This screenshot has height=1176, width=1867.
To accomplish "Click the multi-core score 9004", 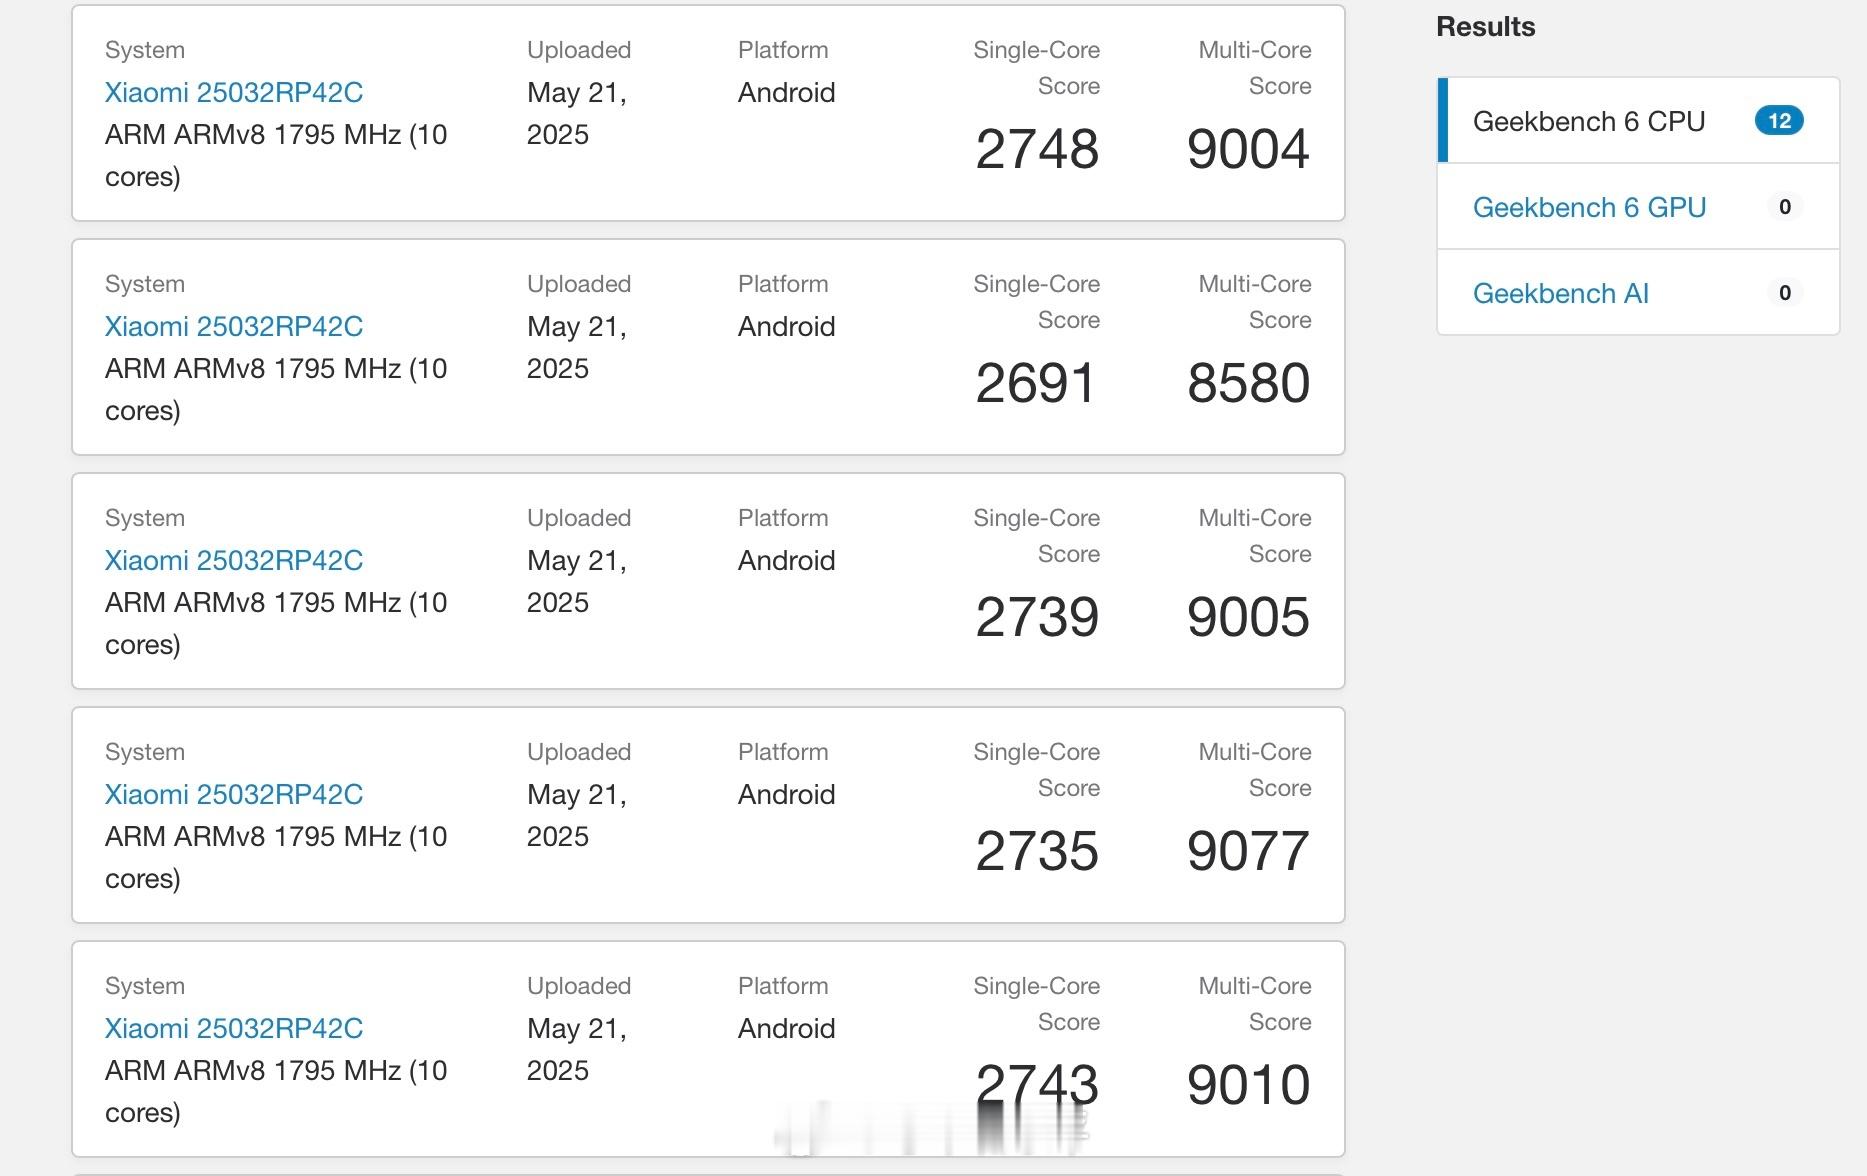I will [x=1248, y=149].
